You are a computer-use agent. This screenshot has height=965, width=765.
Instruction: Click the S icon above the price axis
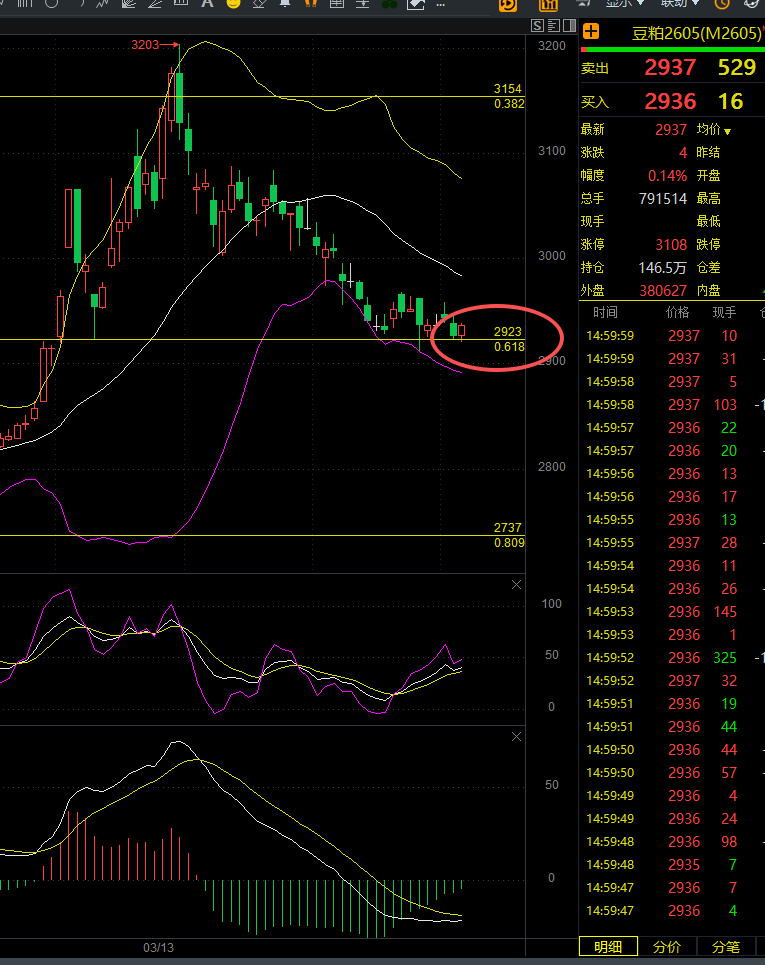(x=538, y=25)
